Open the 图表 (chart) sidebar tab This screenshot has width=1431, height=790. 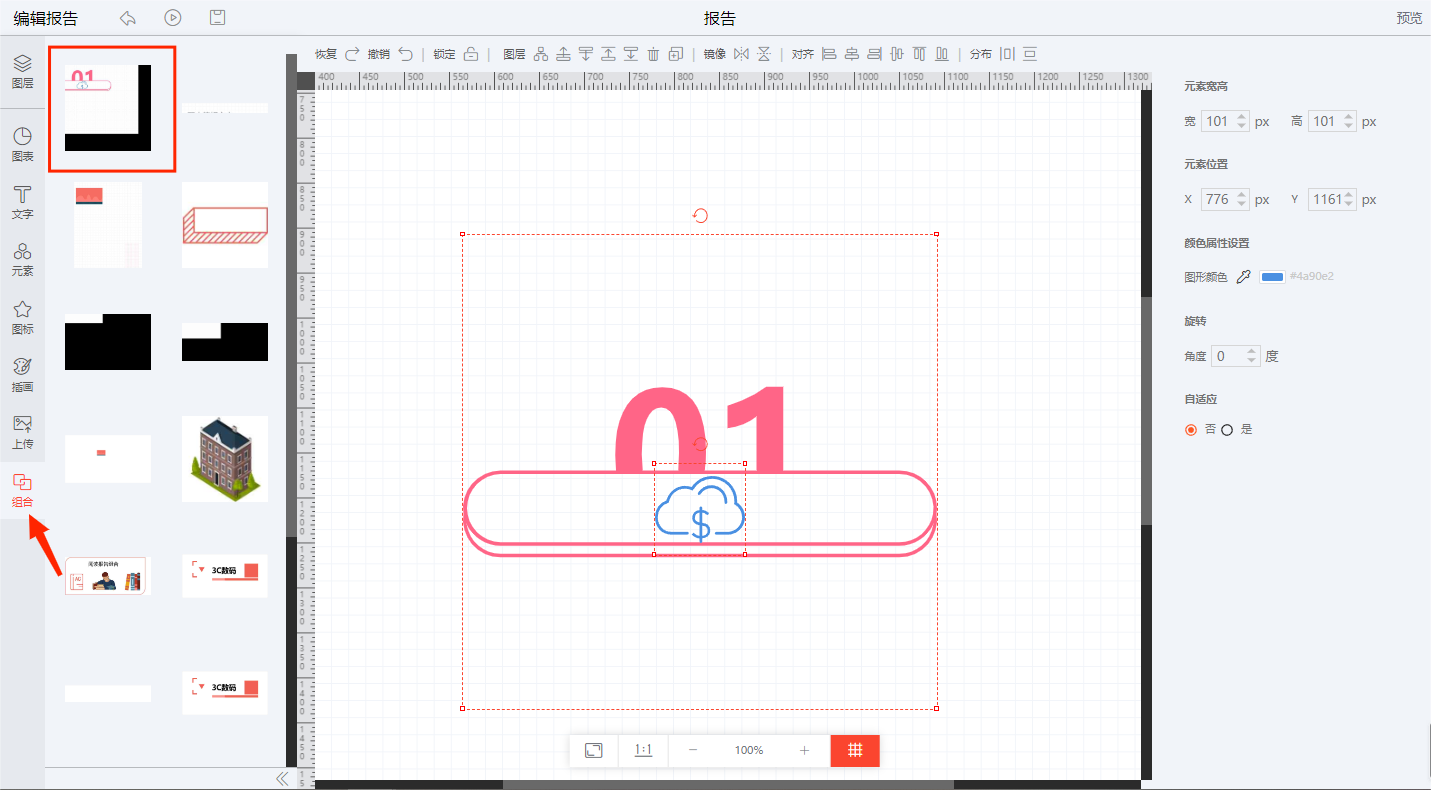point(22,144)
